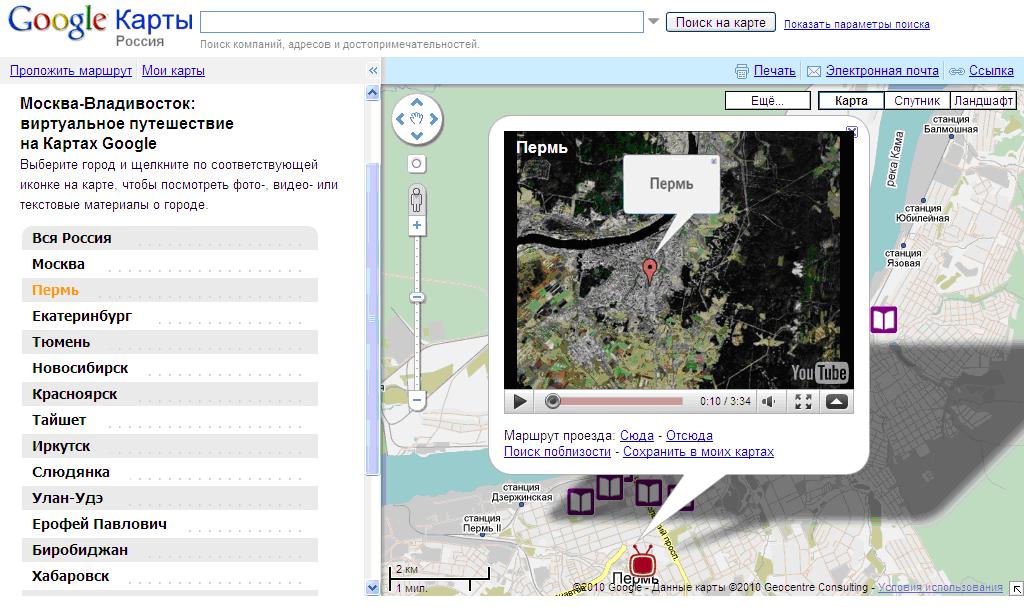Select Екатеринбург in the city list
Image resolution: width=1024 pixels, height=607 pixels.
click(82, 316)
